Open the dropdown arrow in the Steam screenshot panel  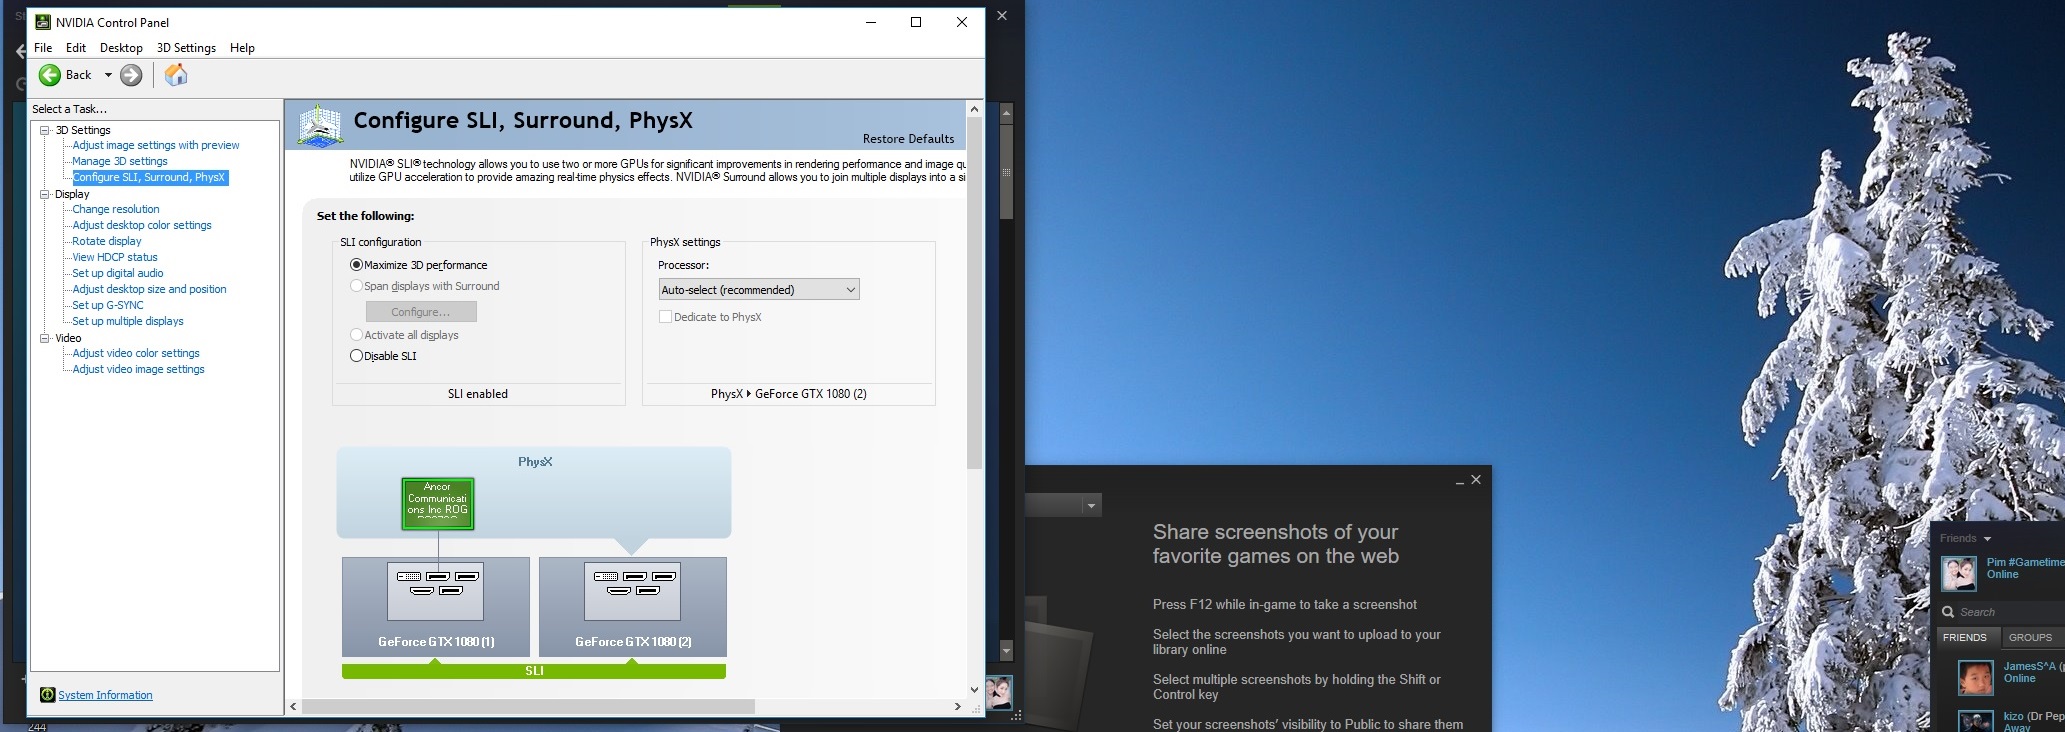1091,506
